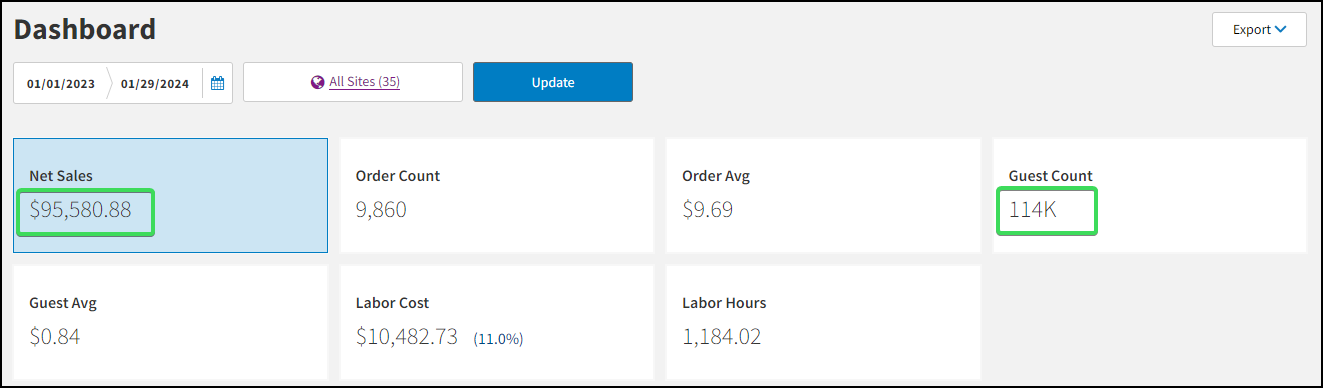
Task: Open the calendar date picker icon
Action: coord(217,83)
